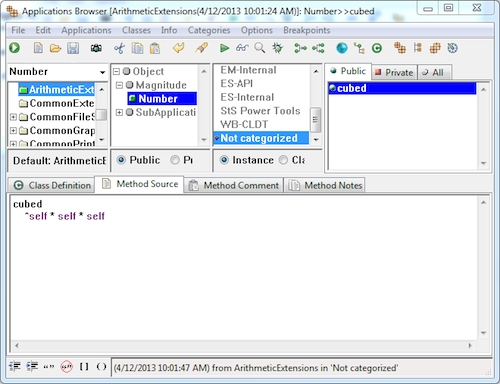Image resolution: width=500 pixels, height=384 pixels.
Task: Switch to the Class Definition tab
Action: 52,185
